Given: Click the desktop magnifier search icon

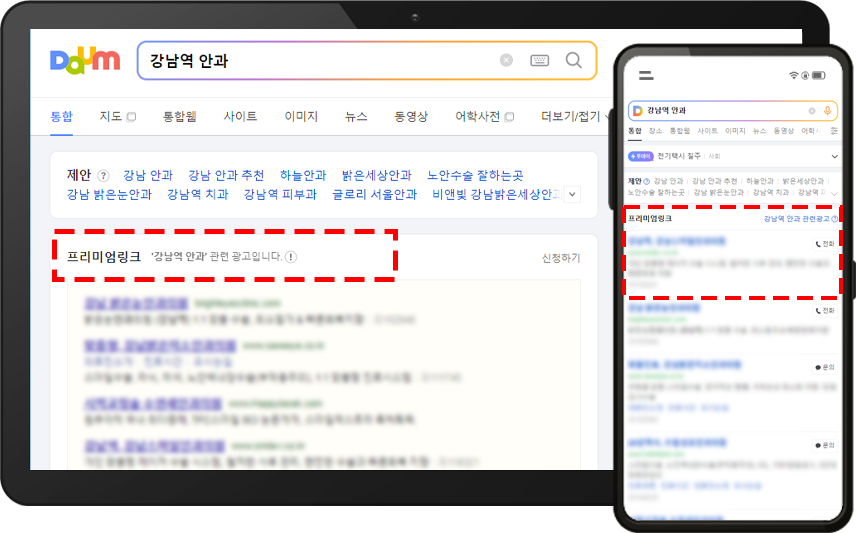Looking at the screenshot, I should 574,60.
